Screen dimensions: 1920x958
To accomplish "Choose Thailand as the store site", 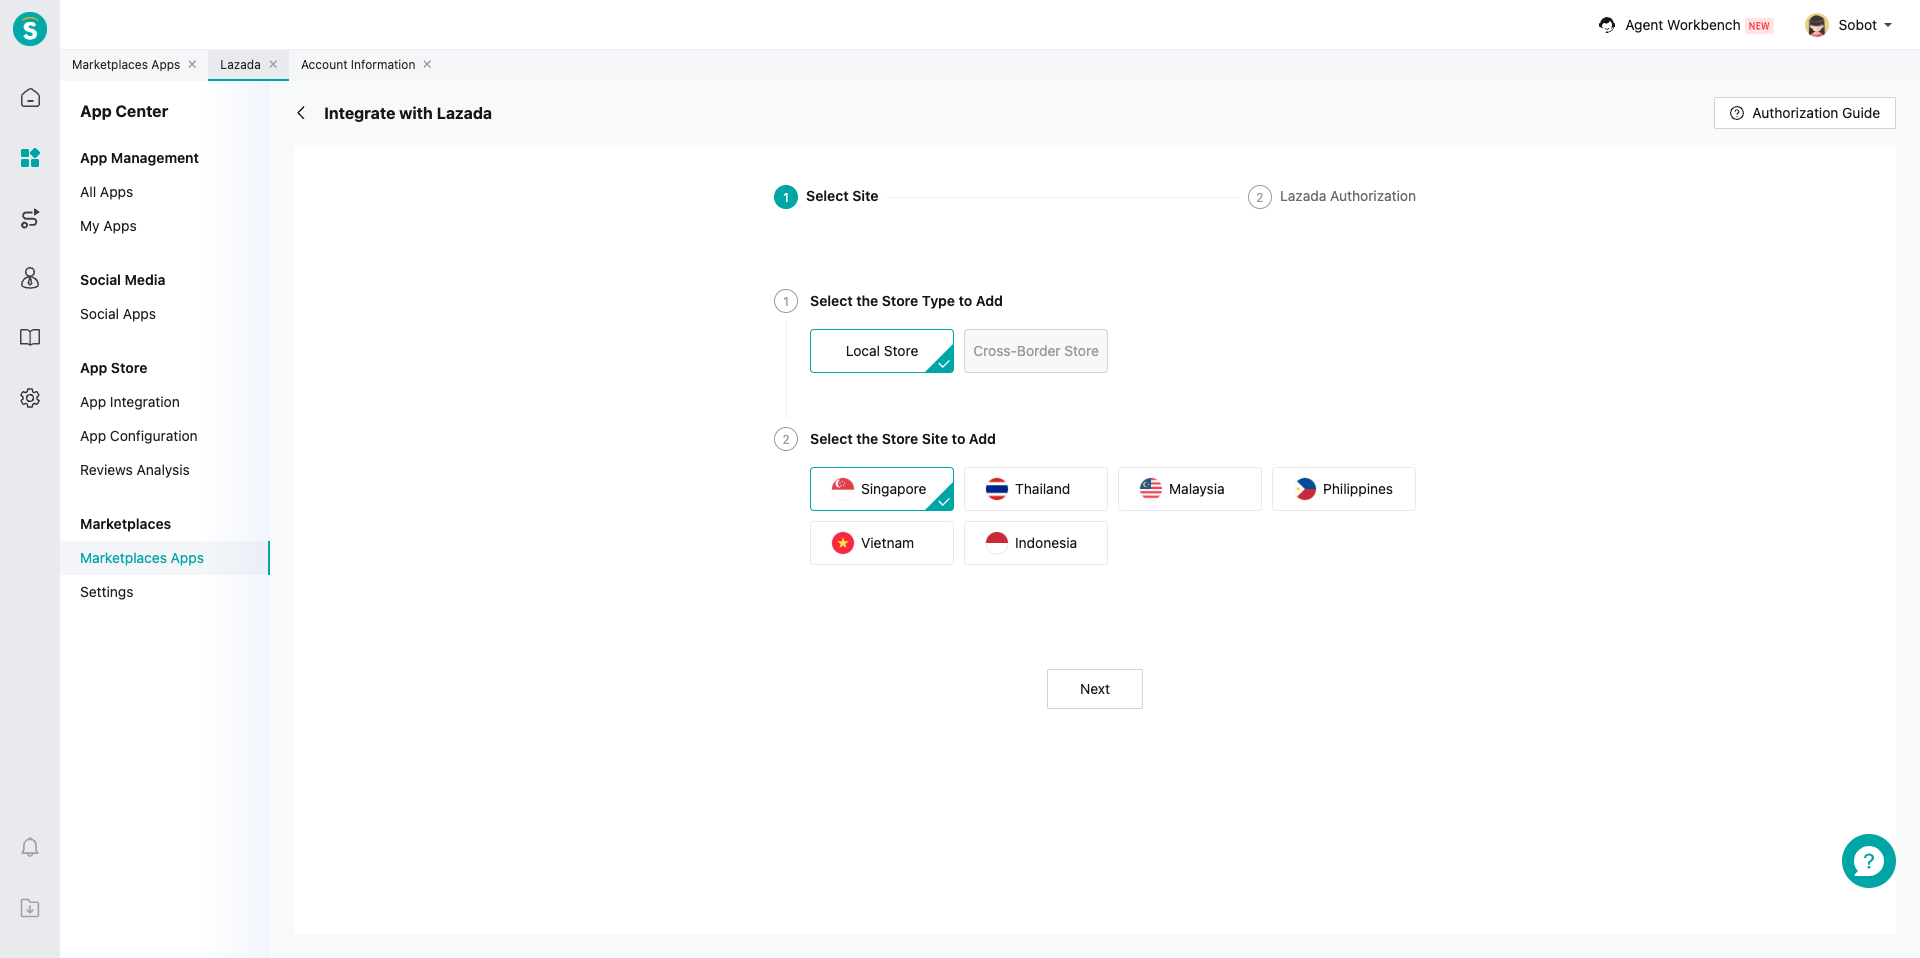I will point(1035,489).
